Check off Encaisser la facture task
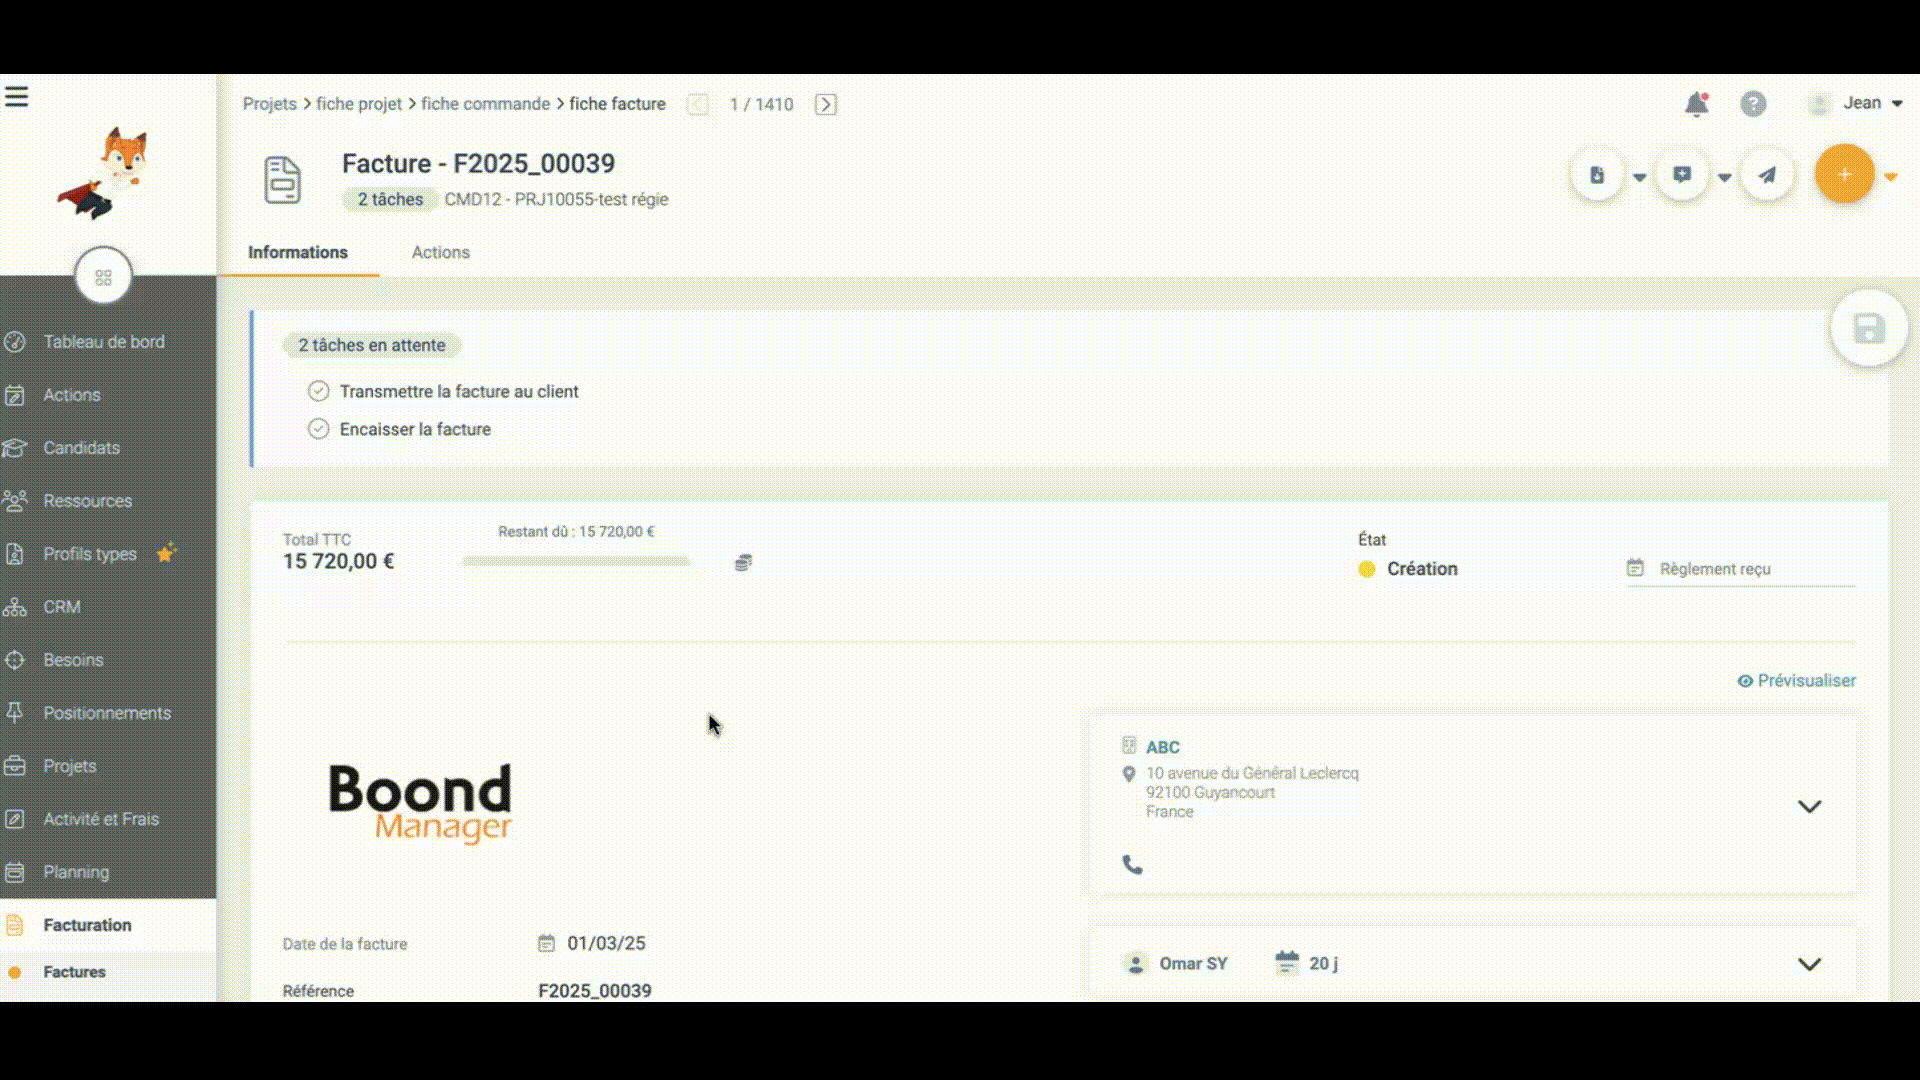Viewport: 1920px width, 1080px height. coord(318,429)
